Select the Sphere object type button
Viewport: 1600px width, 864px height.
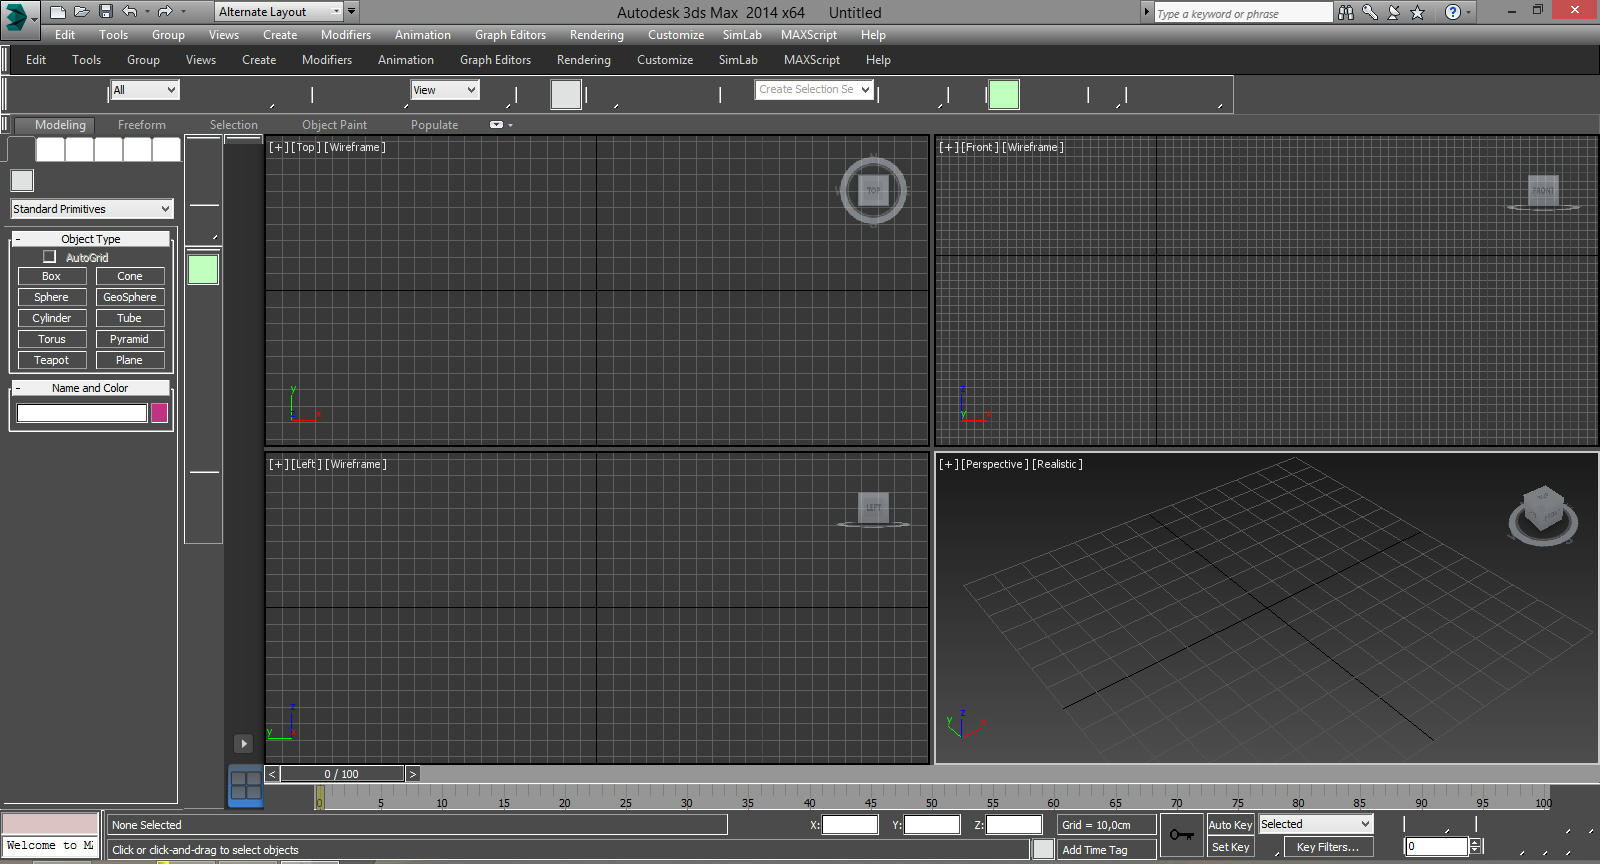(x=52, y=297)
